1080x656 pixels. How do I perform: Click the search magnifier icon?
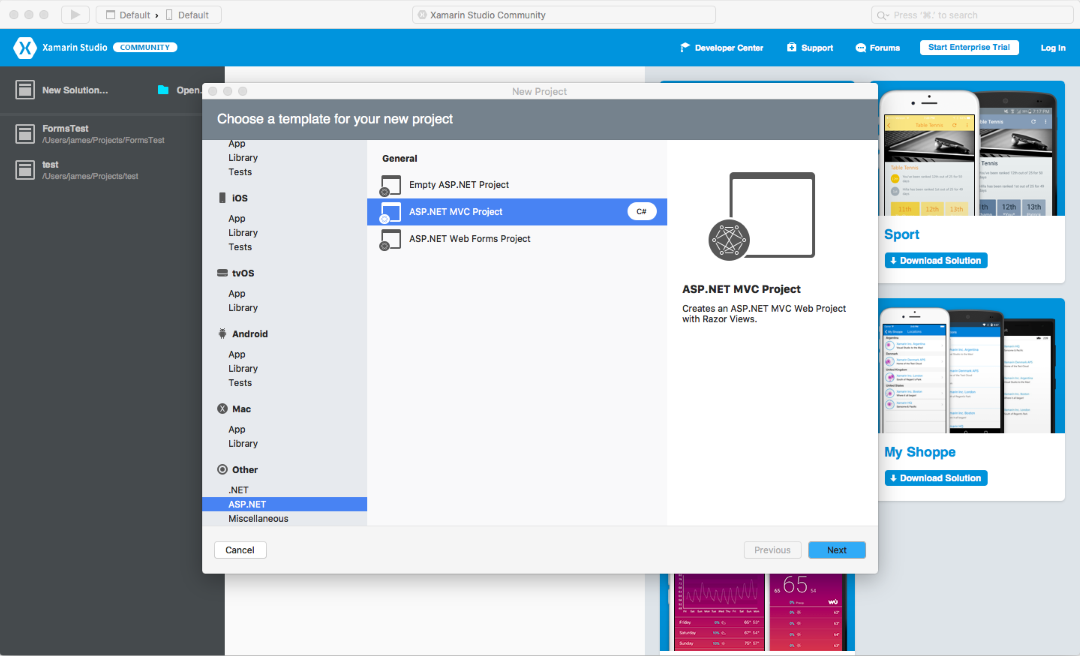click(x=882, y=15)
